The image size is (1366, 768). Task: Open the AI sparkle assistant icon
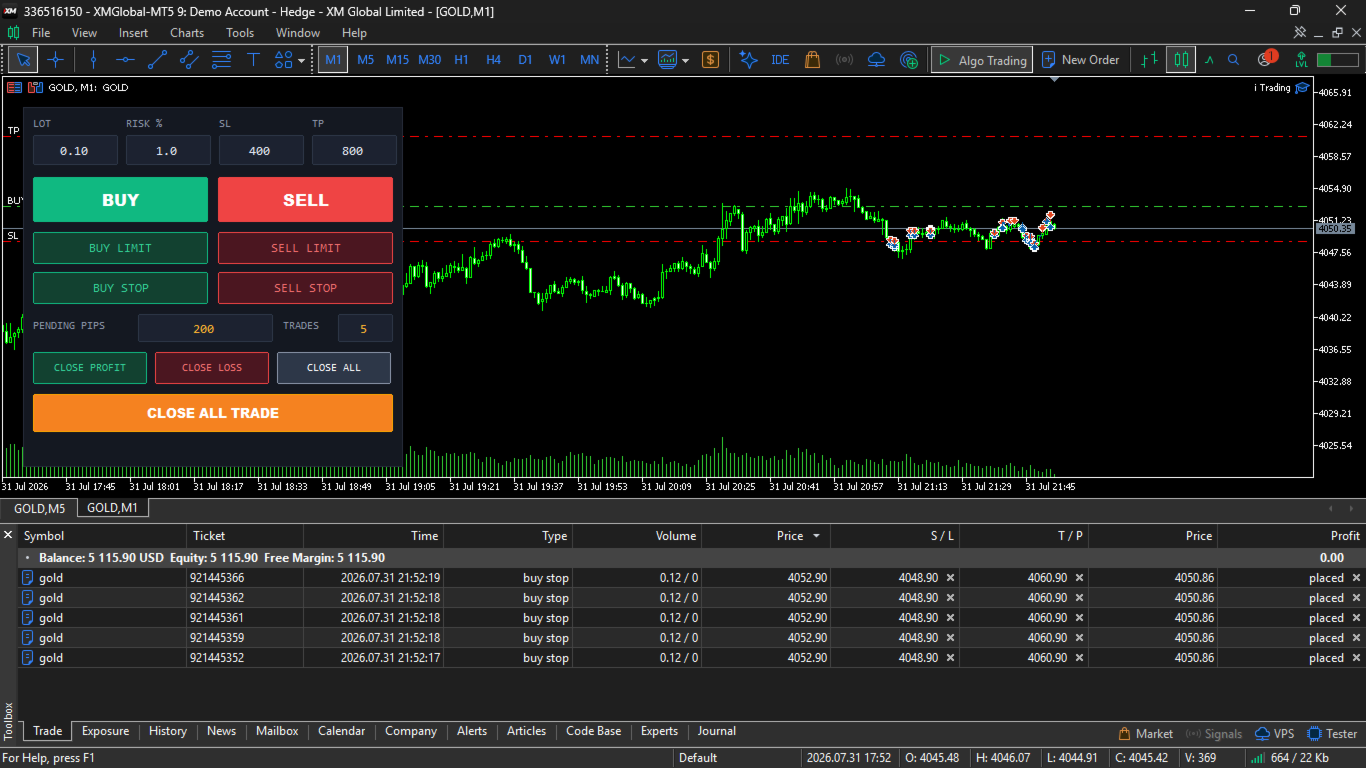pos(748,60)
